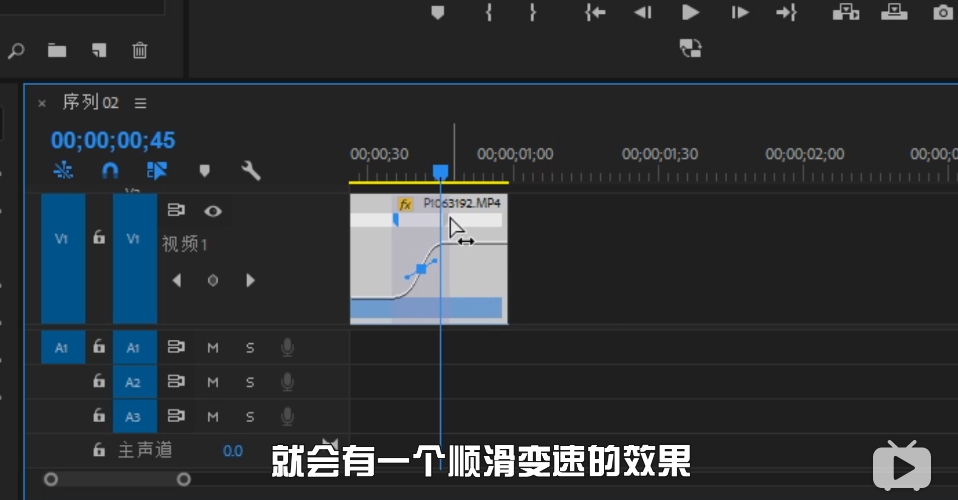
Task: Click the left zoom scrollbar handle
Action: (x=51, y=479)
